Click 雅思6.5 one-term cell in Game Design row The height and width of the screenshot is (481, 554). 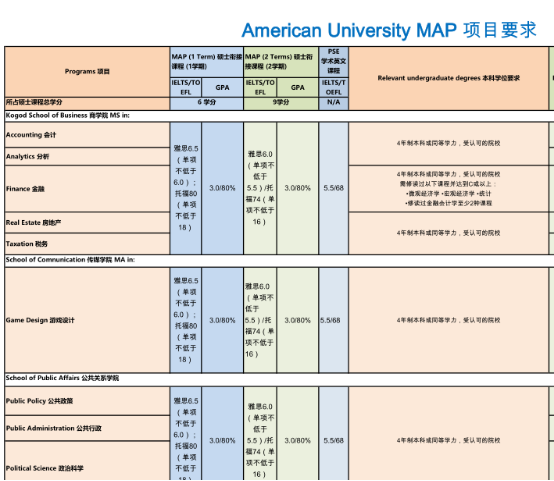pyautogui.click(x=186, y=320)
